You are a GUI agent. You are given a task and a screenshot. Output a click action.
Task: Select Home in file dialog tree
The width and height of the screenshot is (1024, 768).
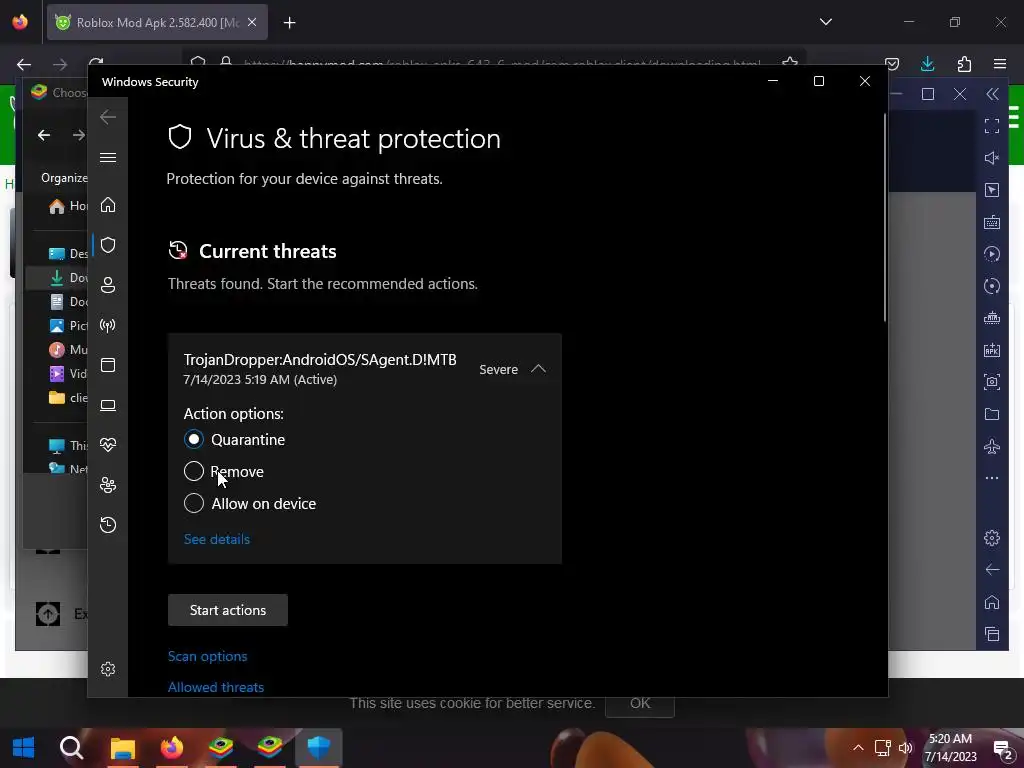67,206
